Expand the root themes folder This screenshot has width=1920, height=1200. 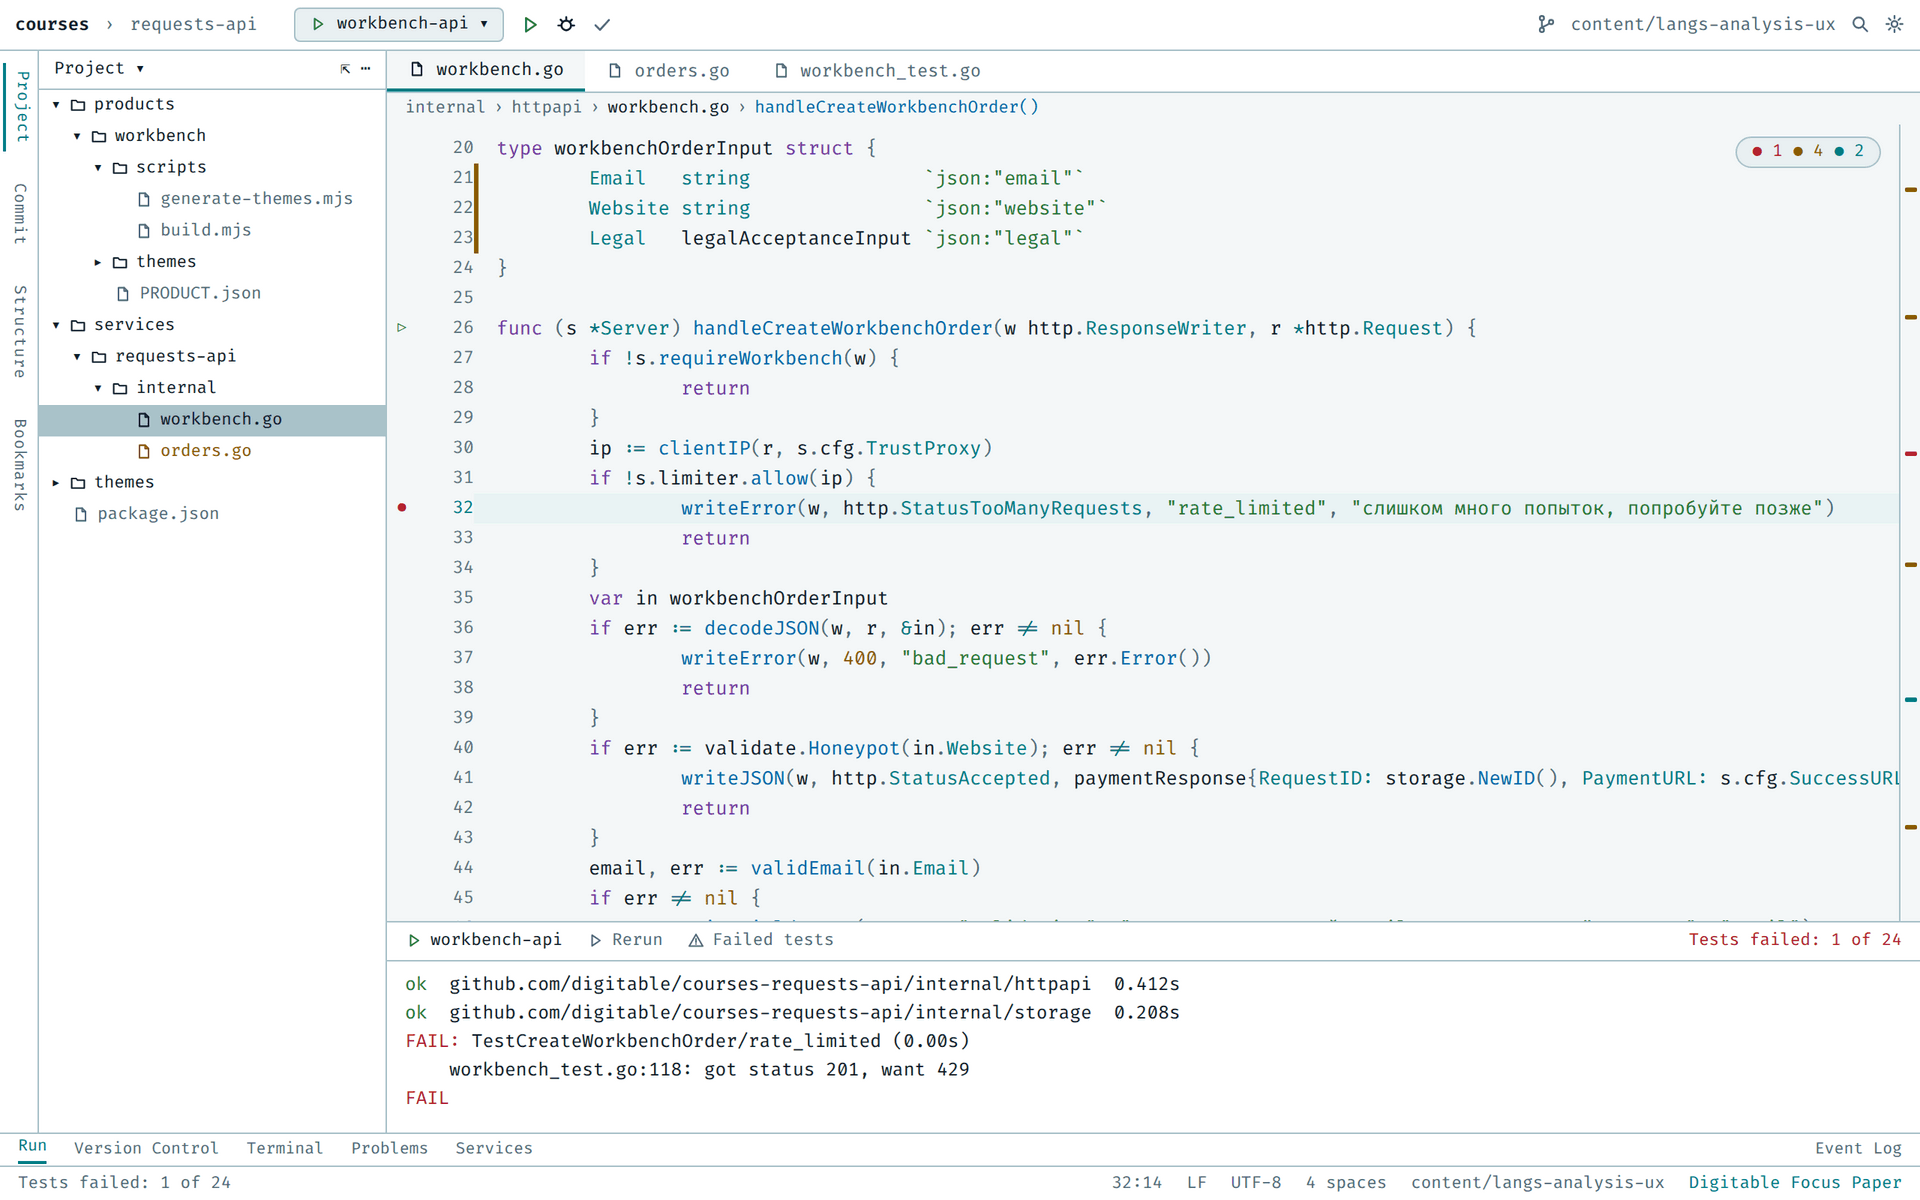tap(57, 482)
